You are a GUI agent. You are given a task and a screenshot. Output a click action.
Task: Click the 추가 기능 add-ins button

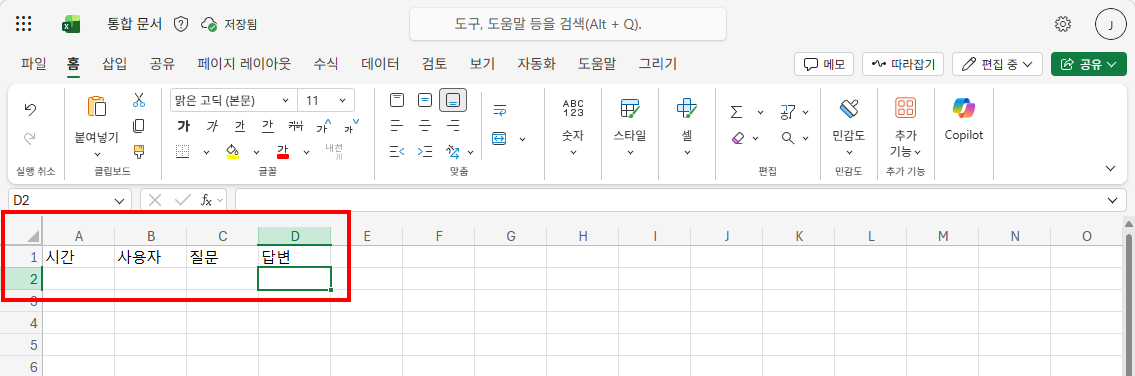[906, 126]
